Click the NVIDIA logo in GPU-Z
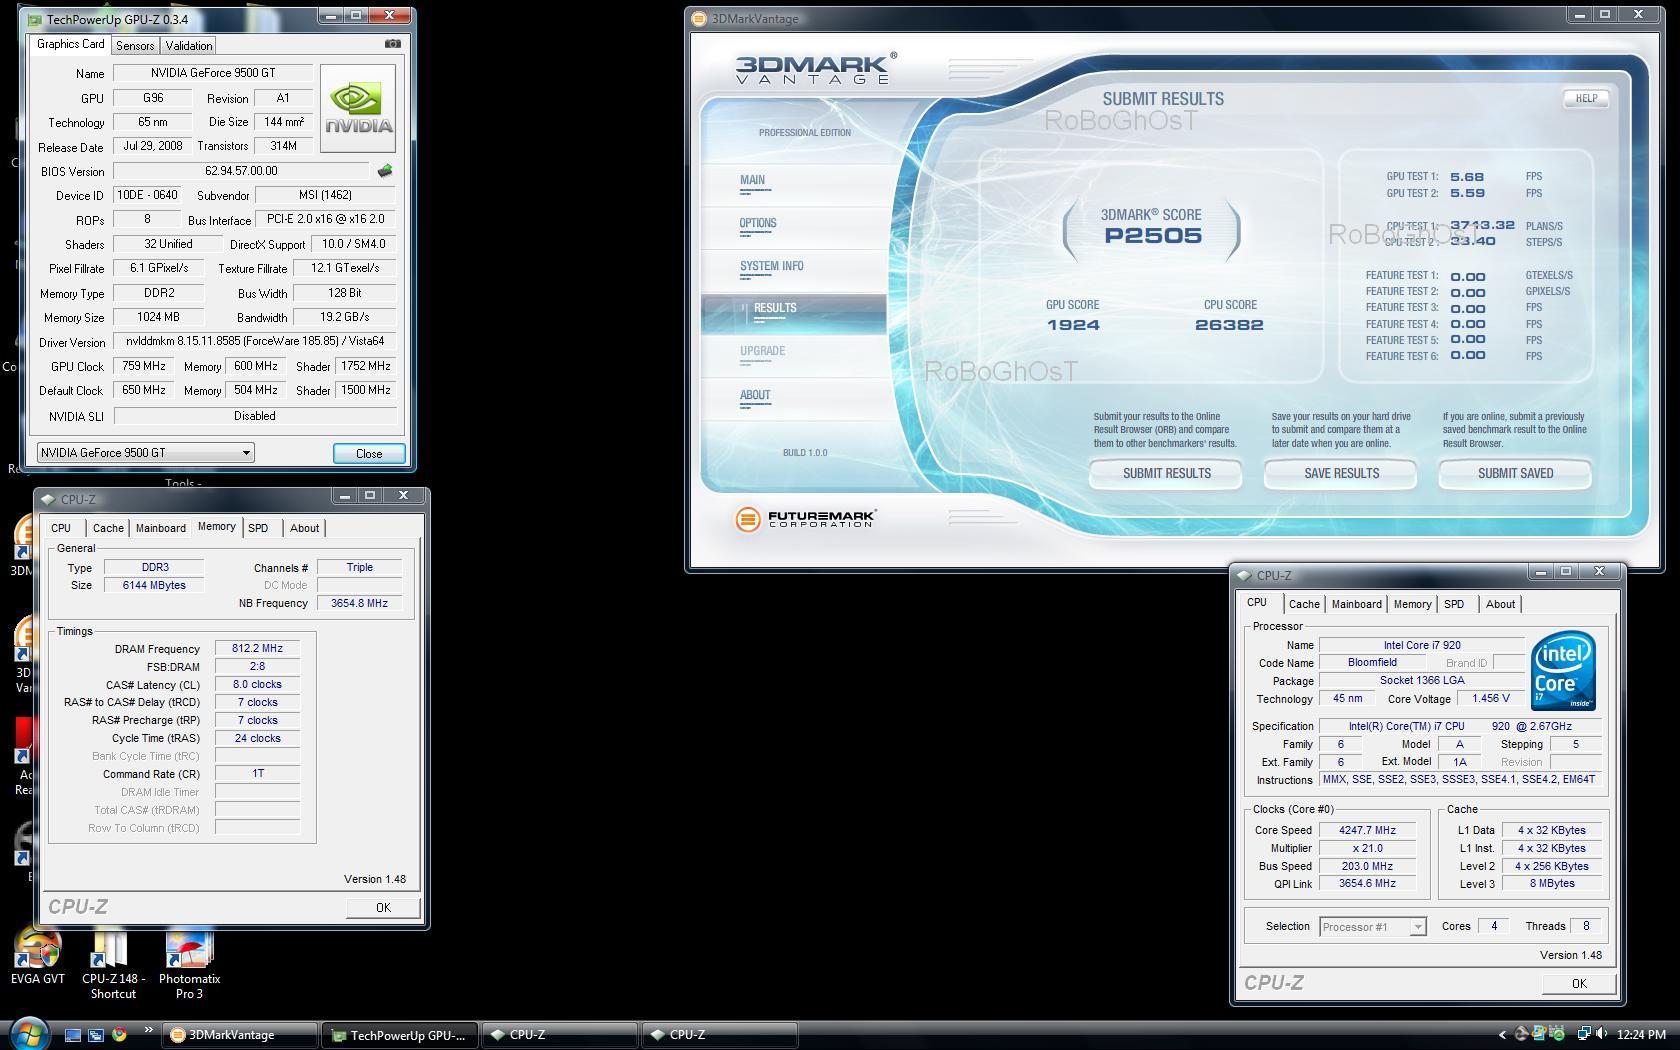1680x1050 pixels. tap(358, 108)
